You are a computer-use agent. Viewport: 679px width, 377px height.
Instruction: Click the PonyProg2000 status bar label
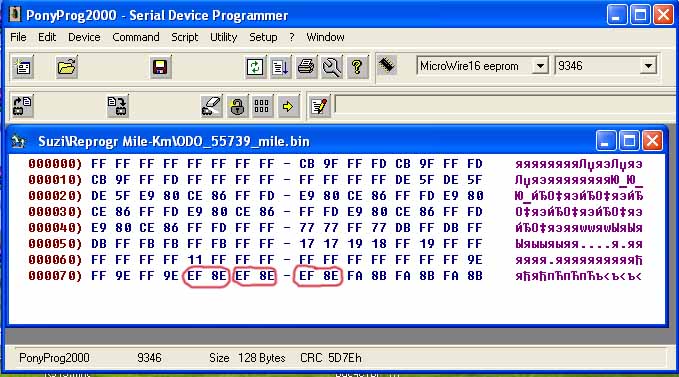(x=54, y=358)
